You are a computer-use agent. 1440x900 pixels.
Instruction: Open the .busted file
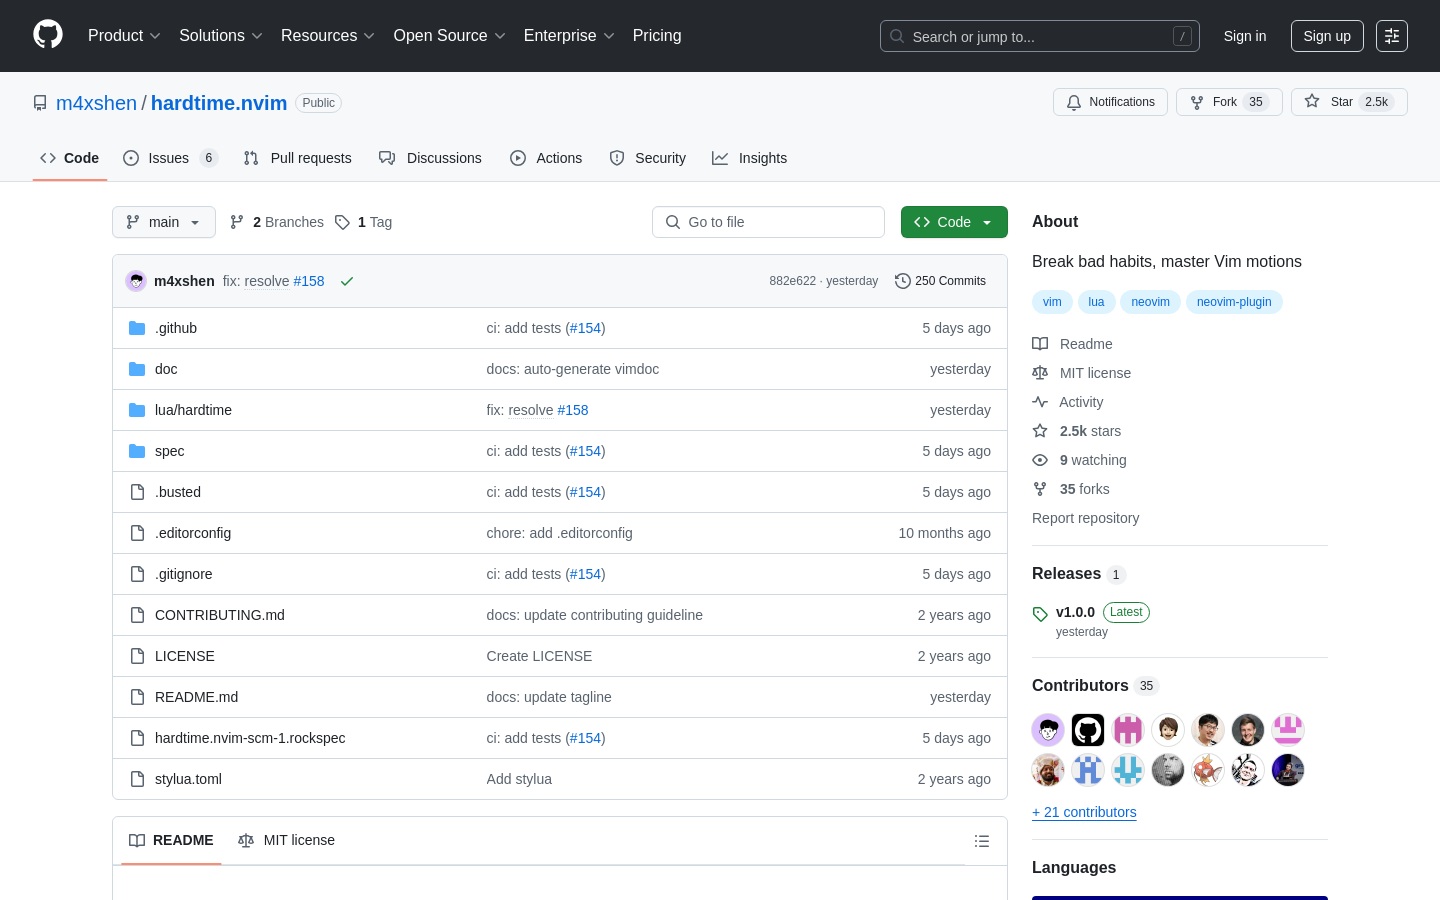click(178, 492)
